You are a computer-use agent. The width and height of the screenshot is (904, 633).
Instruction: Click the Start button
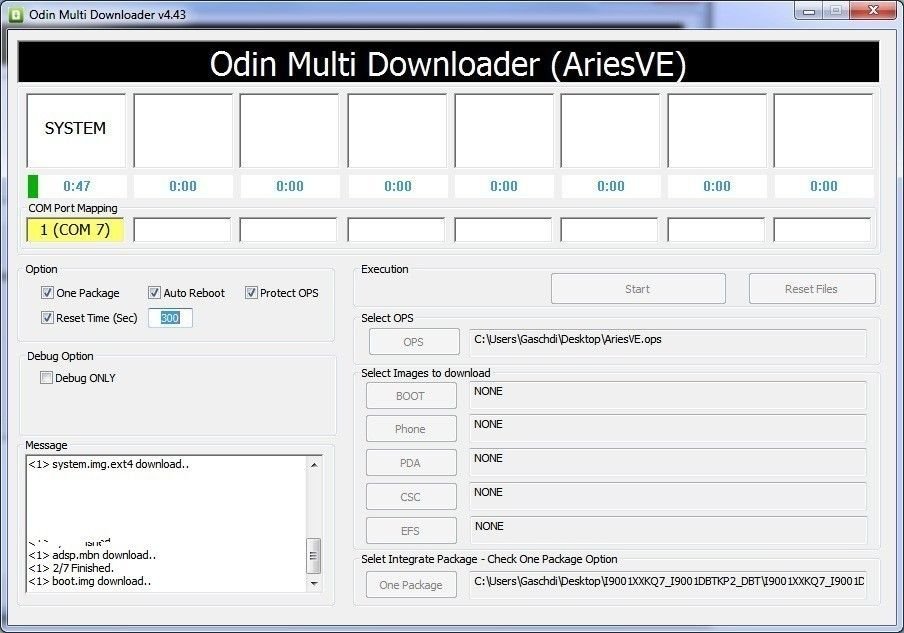[x=638, y=289]
